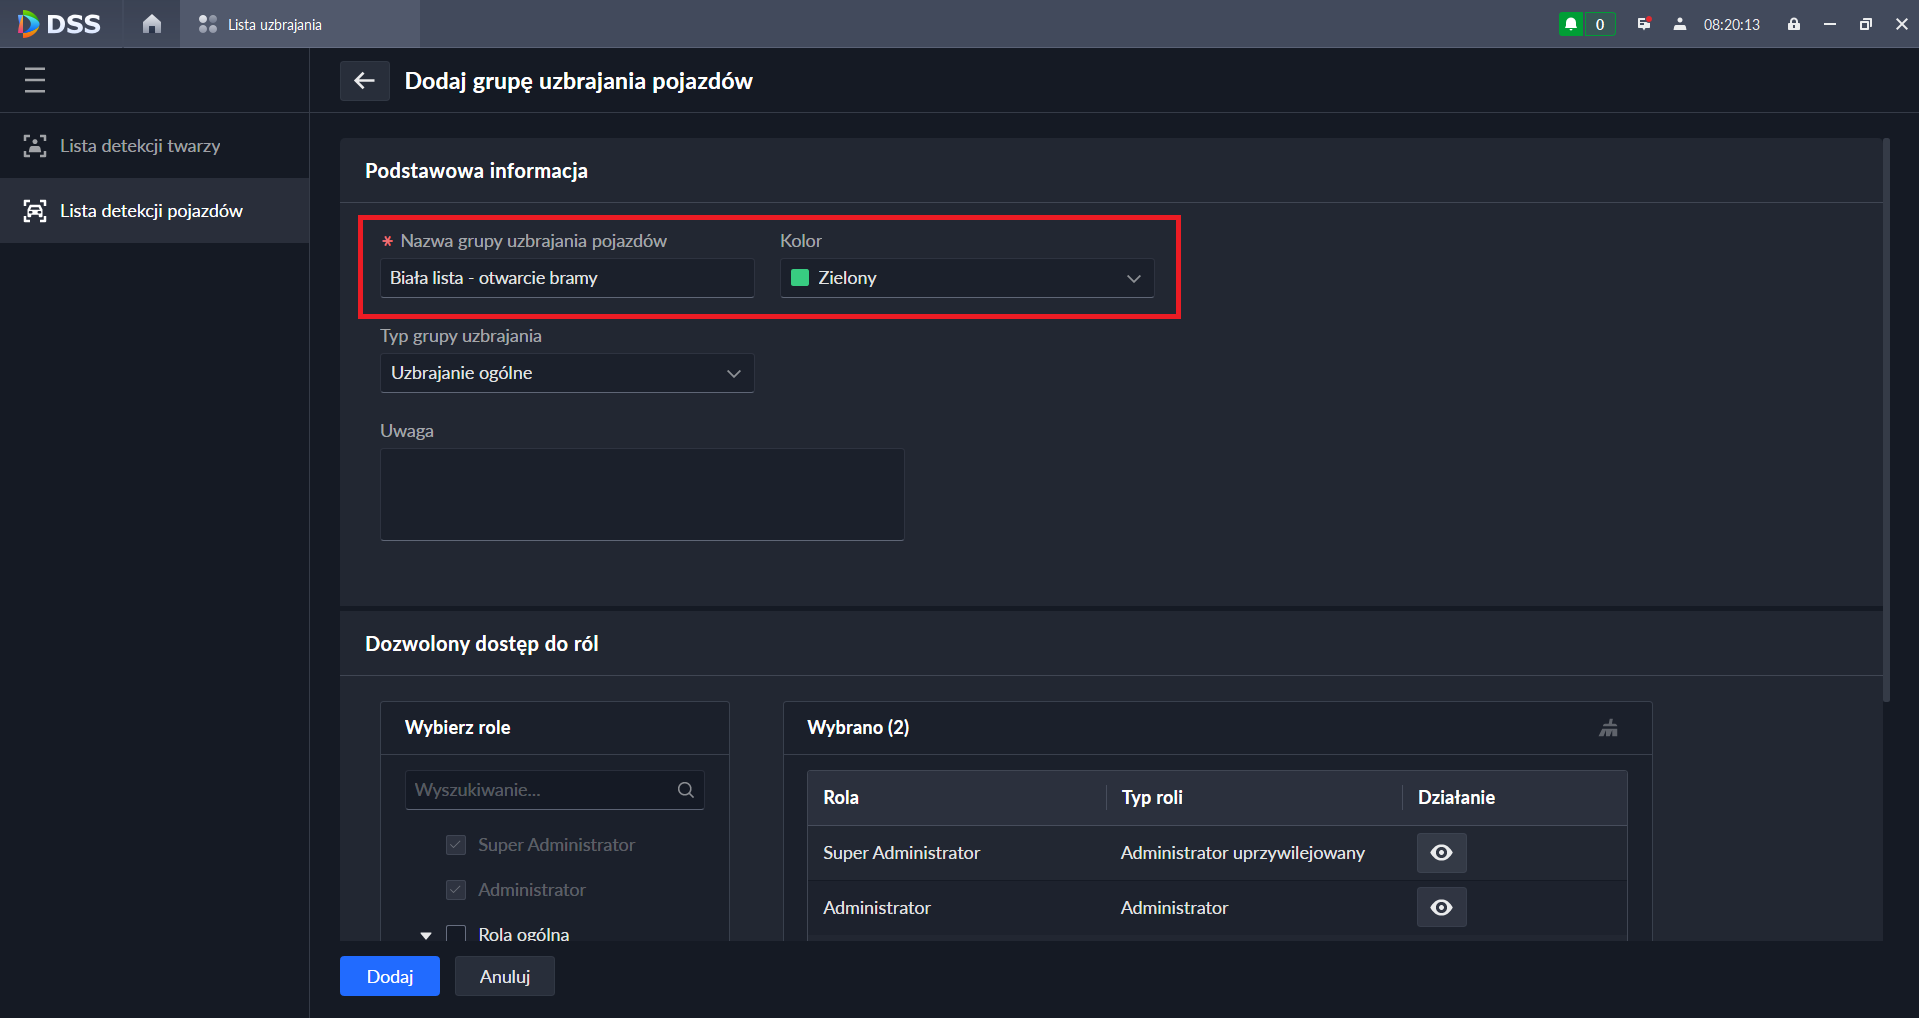This screenshot has height=1018, width=1919.
Task: View Administrator role with eye icon
Action: pyautogui.click(x=1441, y=907)
